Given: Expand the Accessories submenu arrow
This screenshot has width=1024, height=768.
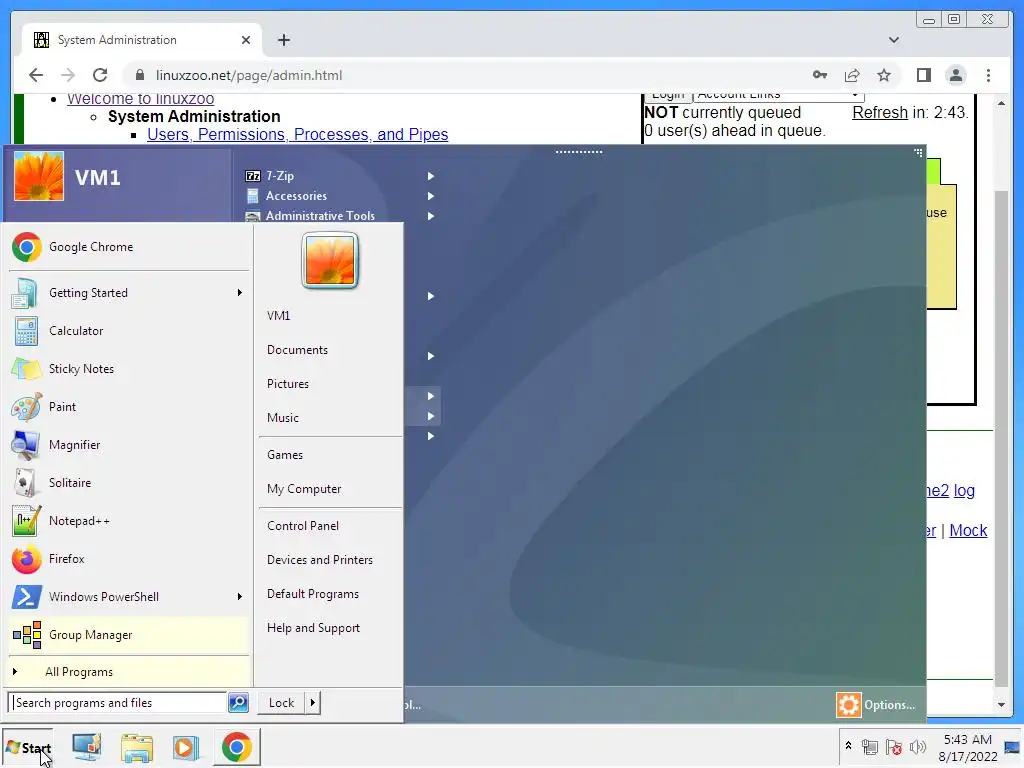Looking at the screenshot, I should point(430,196).
